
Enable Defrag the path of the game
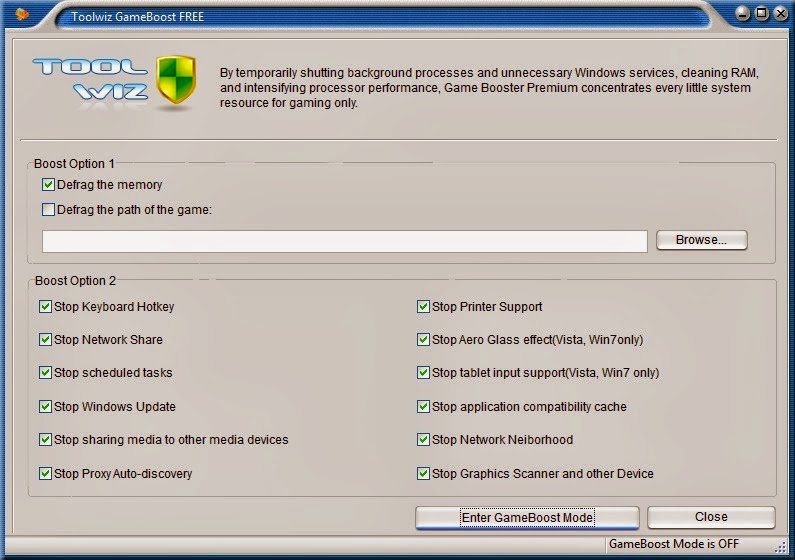click(48, 209)
